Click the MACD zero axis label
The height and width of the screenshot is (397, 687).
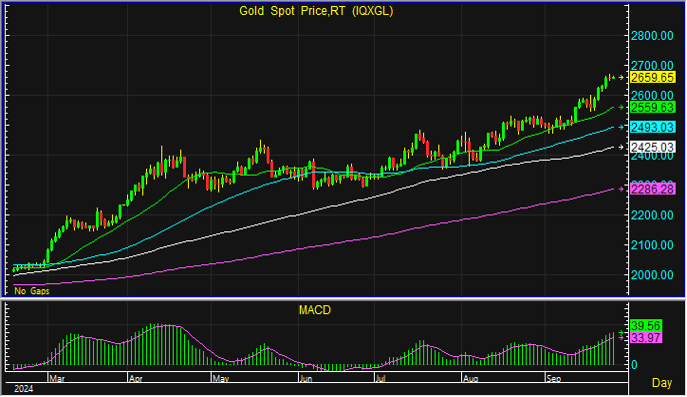634,365
